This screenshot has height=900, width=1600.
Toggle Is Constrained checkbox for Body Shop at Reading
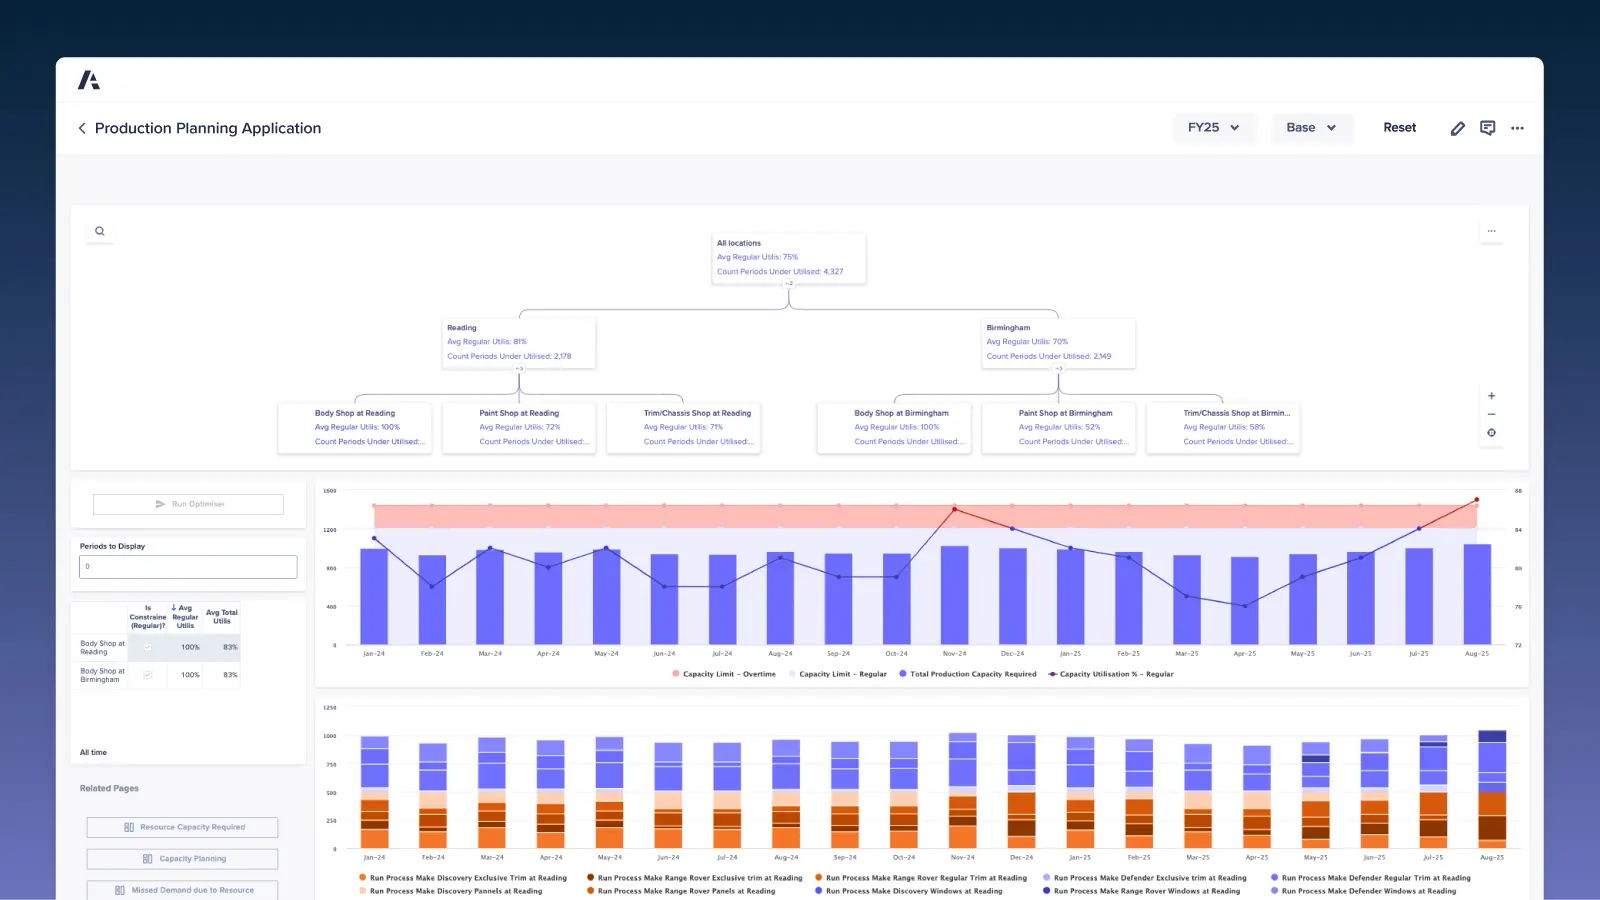(147, 647)
